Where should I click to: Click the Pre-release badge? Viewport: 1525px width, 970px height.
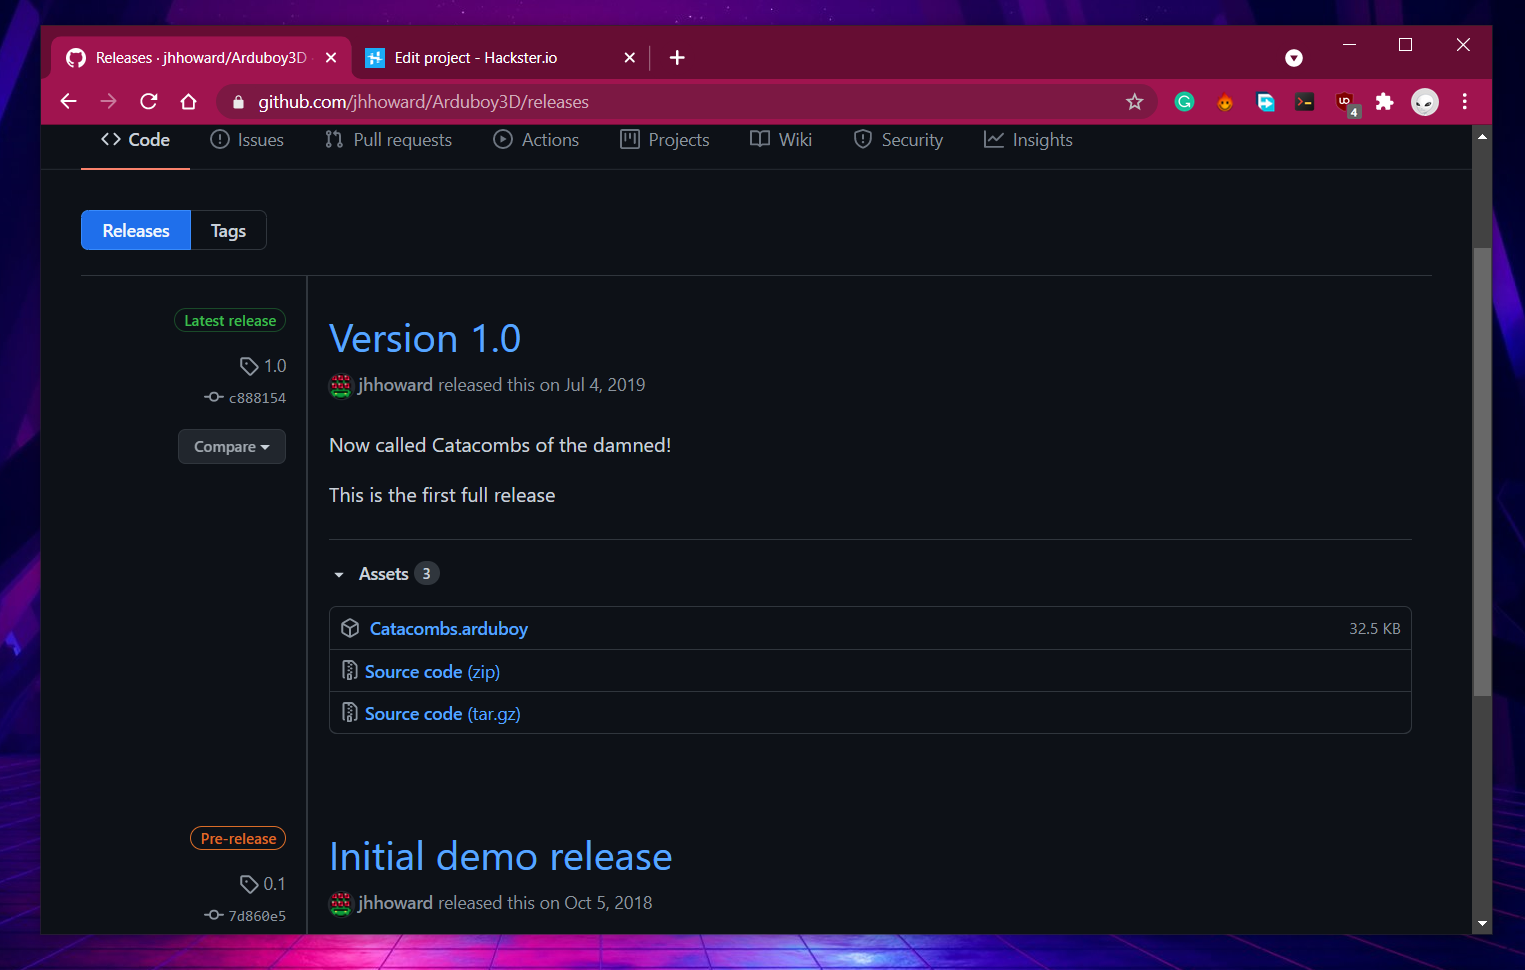(238, 838)
